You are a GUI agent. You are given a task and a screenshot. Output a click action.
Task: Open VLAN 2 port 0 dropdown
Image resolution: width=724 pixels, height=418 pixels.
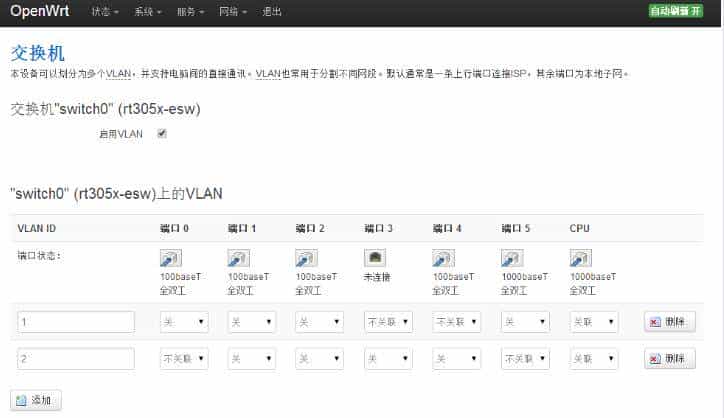[184, 358]
